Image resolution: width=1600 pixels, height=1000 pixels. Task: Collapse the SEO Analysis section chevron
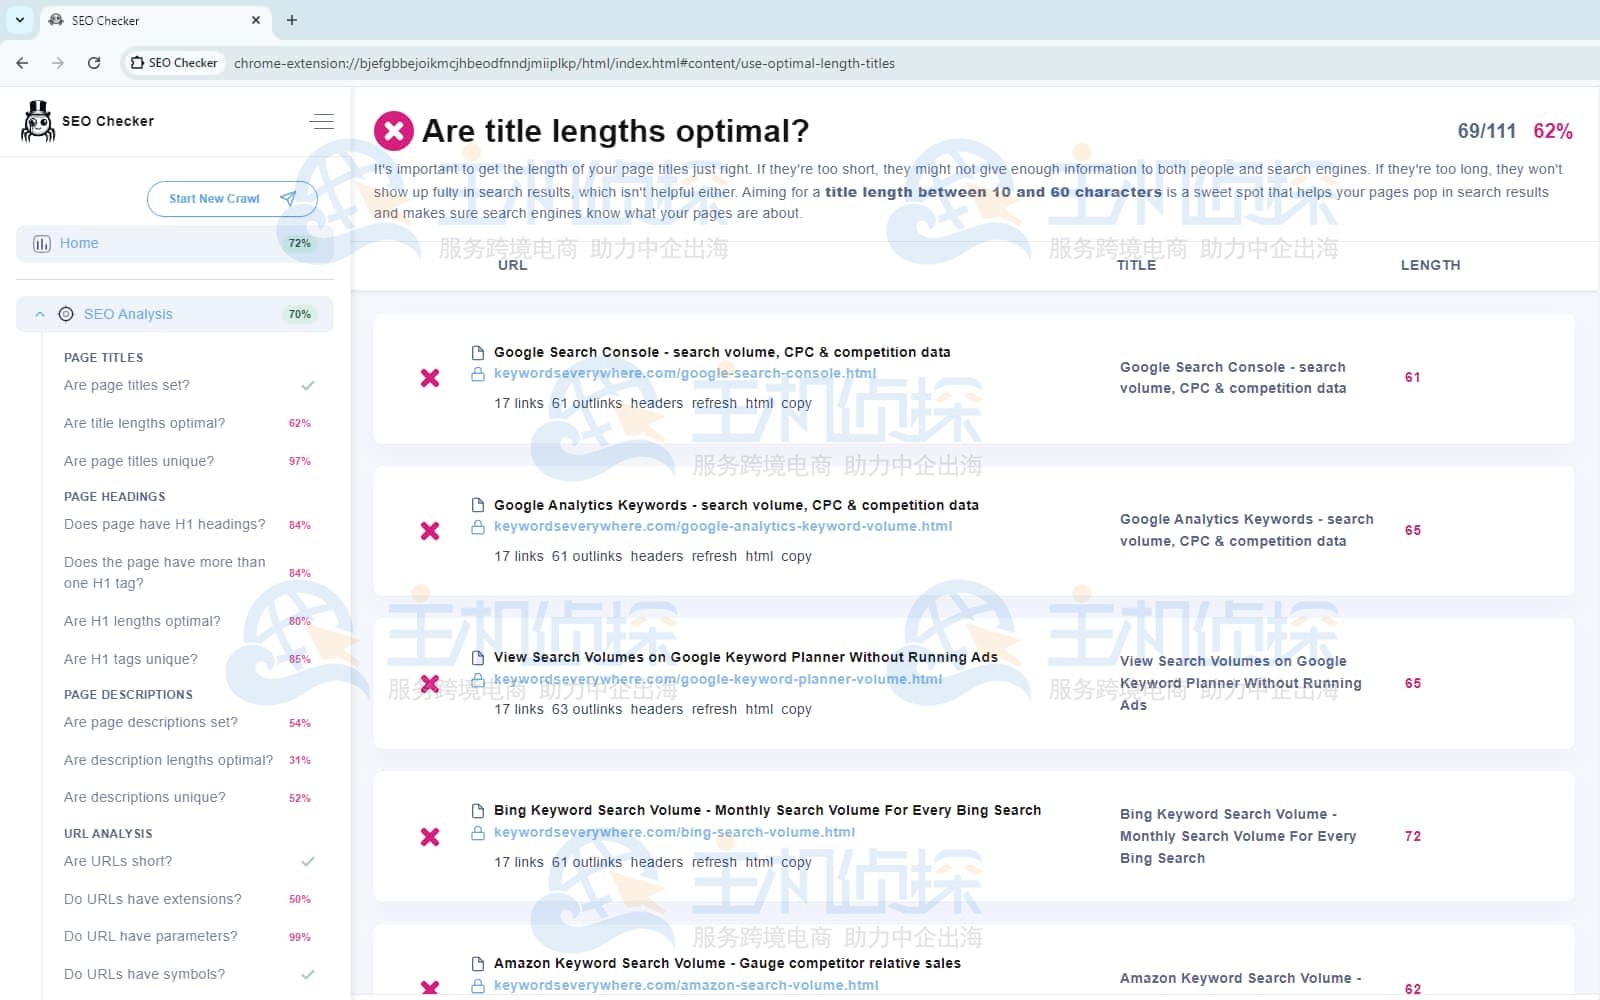tap(40, 314)
